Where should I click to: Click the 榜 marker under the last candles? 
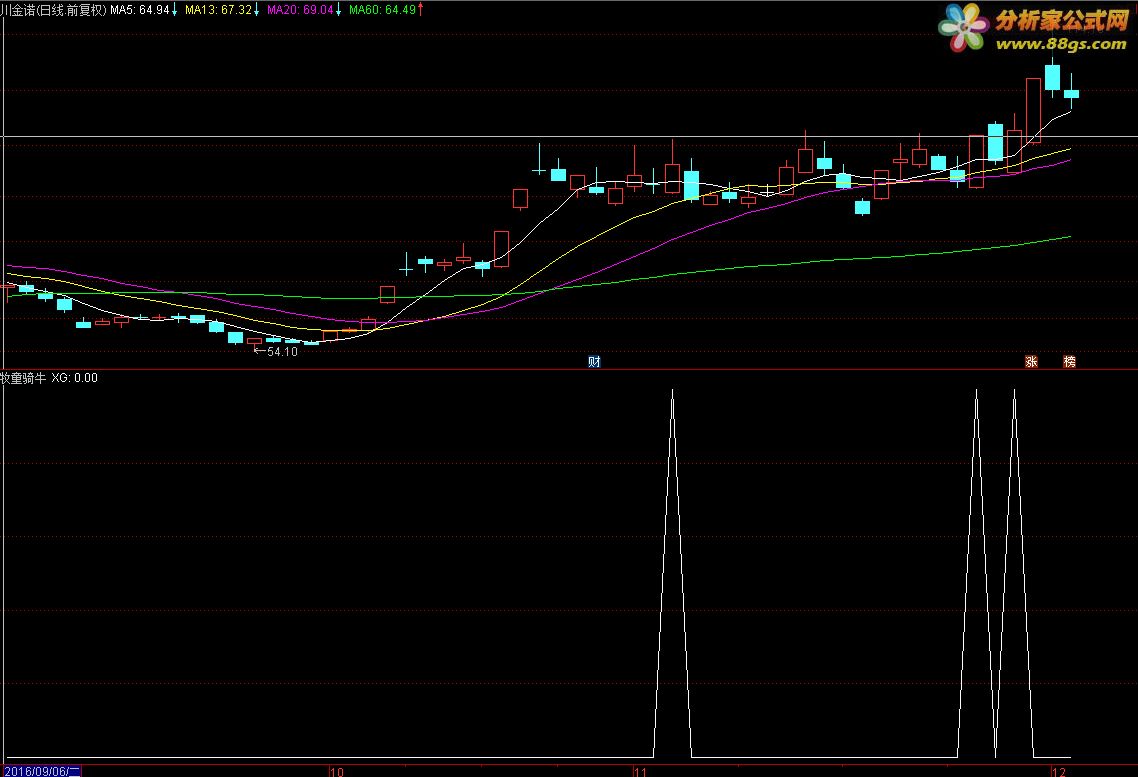pos(1069,361)
